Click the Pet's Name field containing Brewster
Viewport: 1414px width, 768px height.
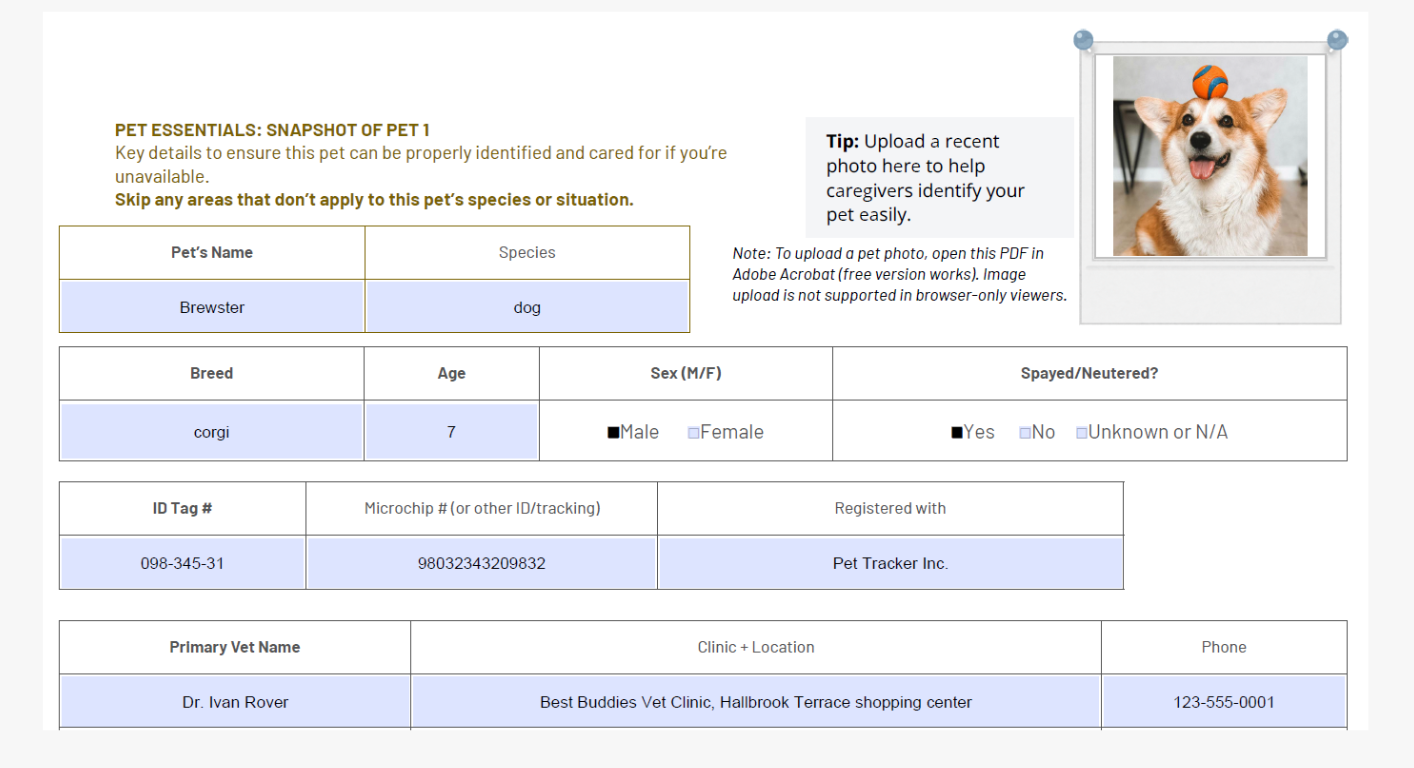tap(212, 307)
